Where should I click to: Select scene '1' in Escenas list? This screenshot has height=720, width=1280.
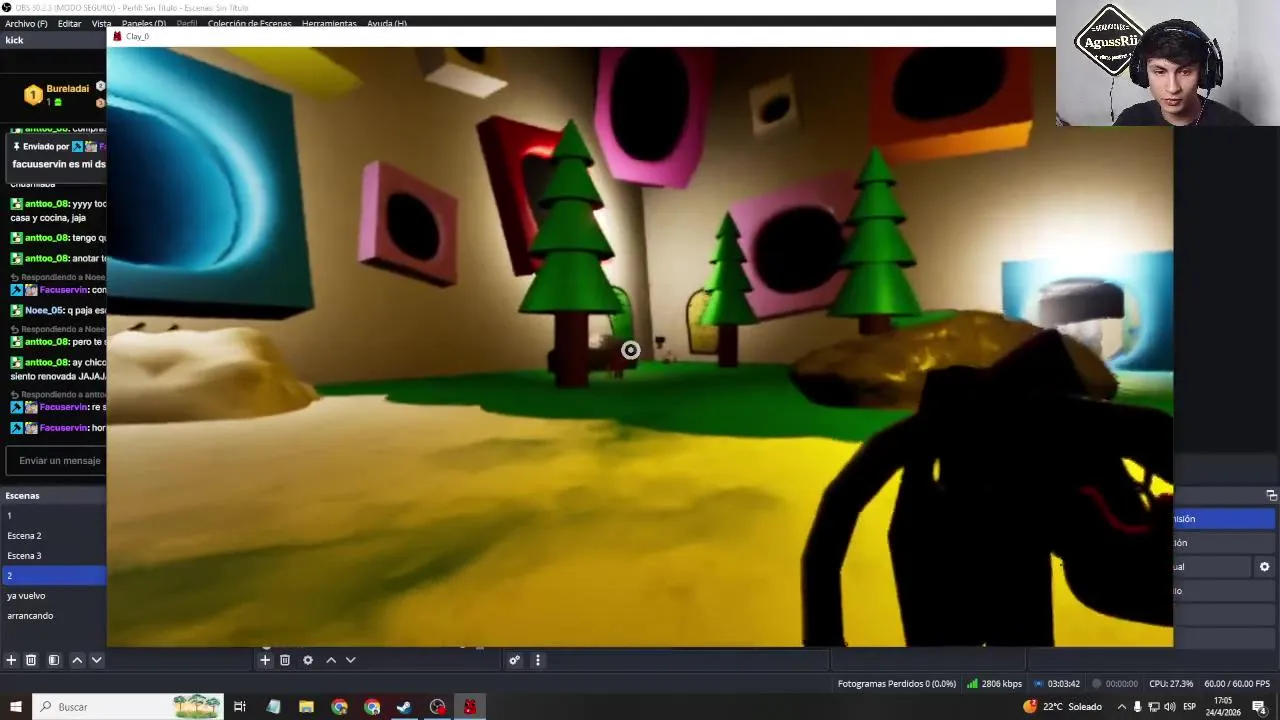click(53, 516)
